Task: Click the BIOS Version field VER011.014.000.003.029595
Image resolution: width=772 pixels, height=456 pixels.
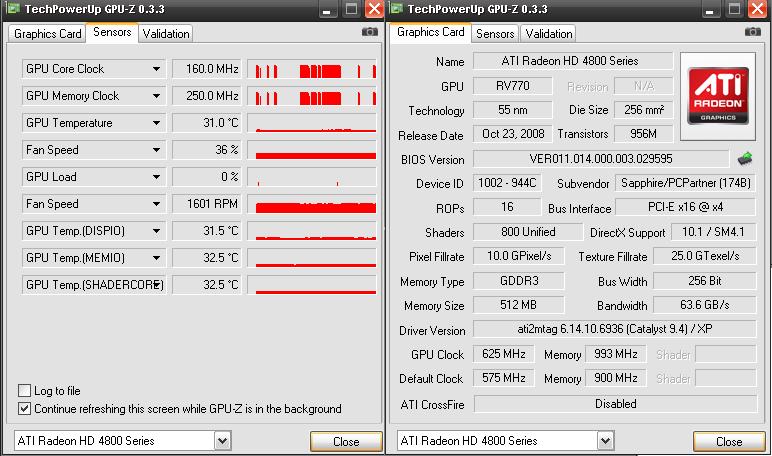Action: (x=601, y=159)
